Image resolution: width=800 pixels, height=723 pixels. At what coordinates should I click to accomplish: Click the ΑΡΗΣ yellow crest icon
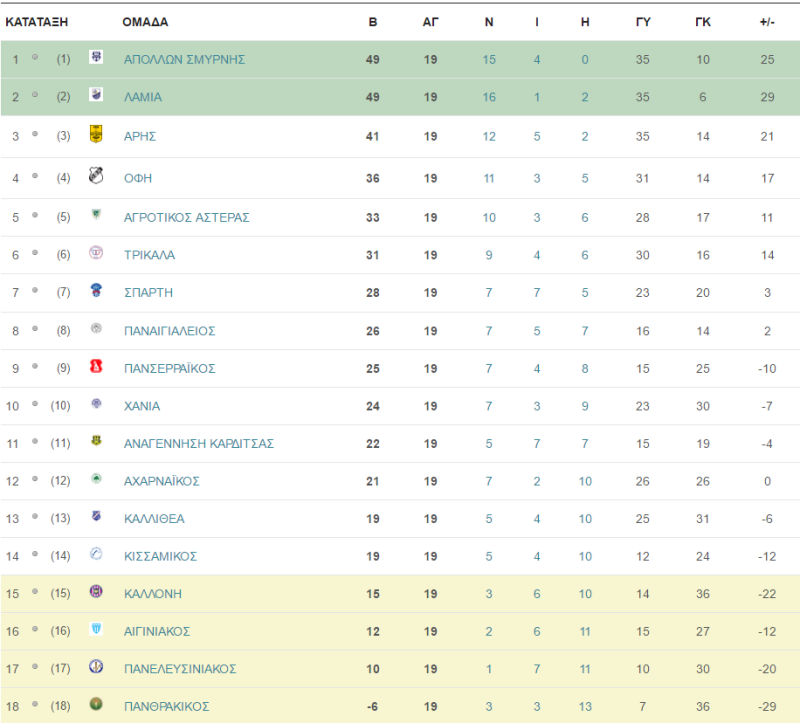point(96,134)
